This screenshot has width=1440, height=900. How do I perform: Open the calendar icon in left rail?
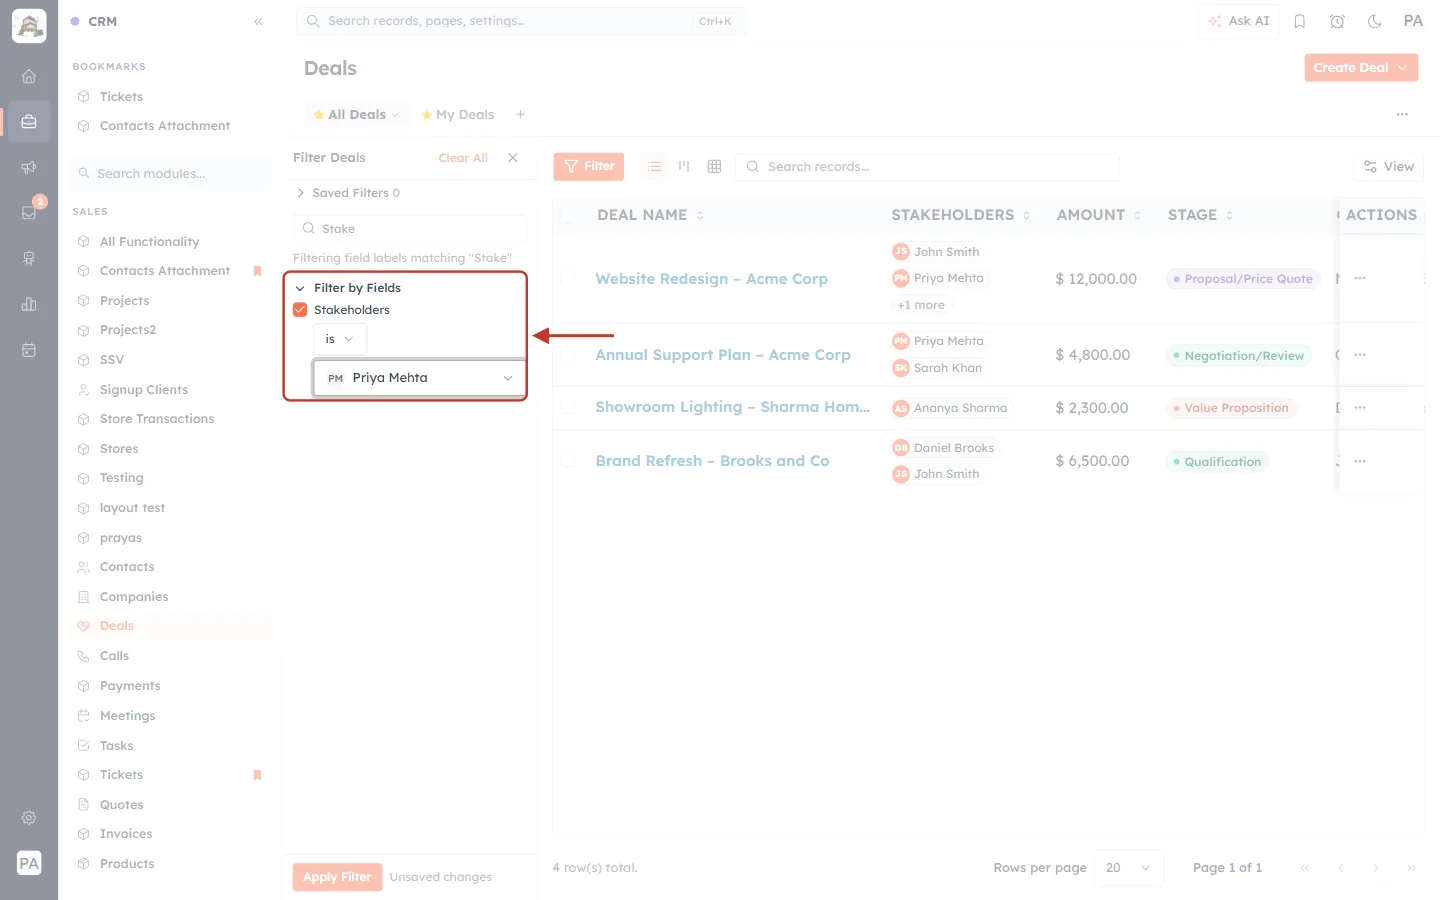29,350
